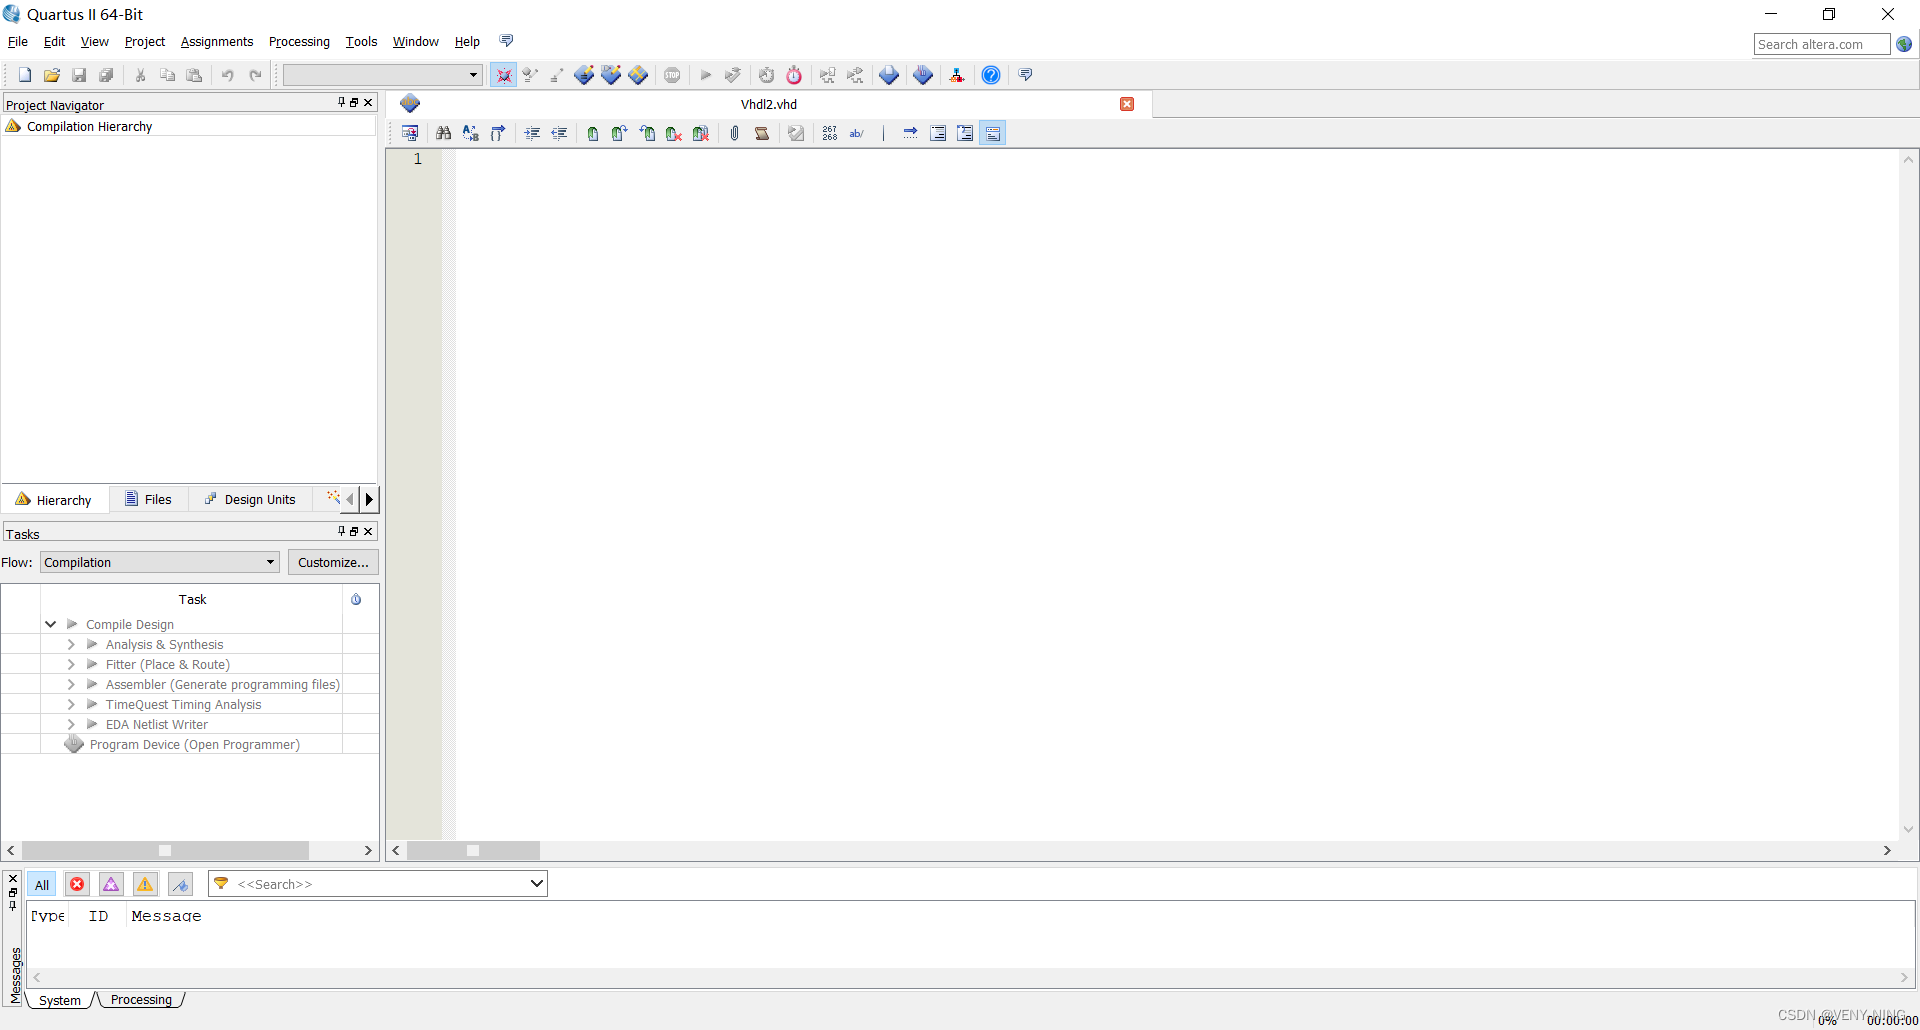
Task: Show error messages with the red X filter
Action: tap(77, 884)
